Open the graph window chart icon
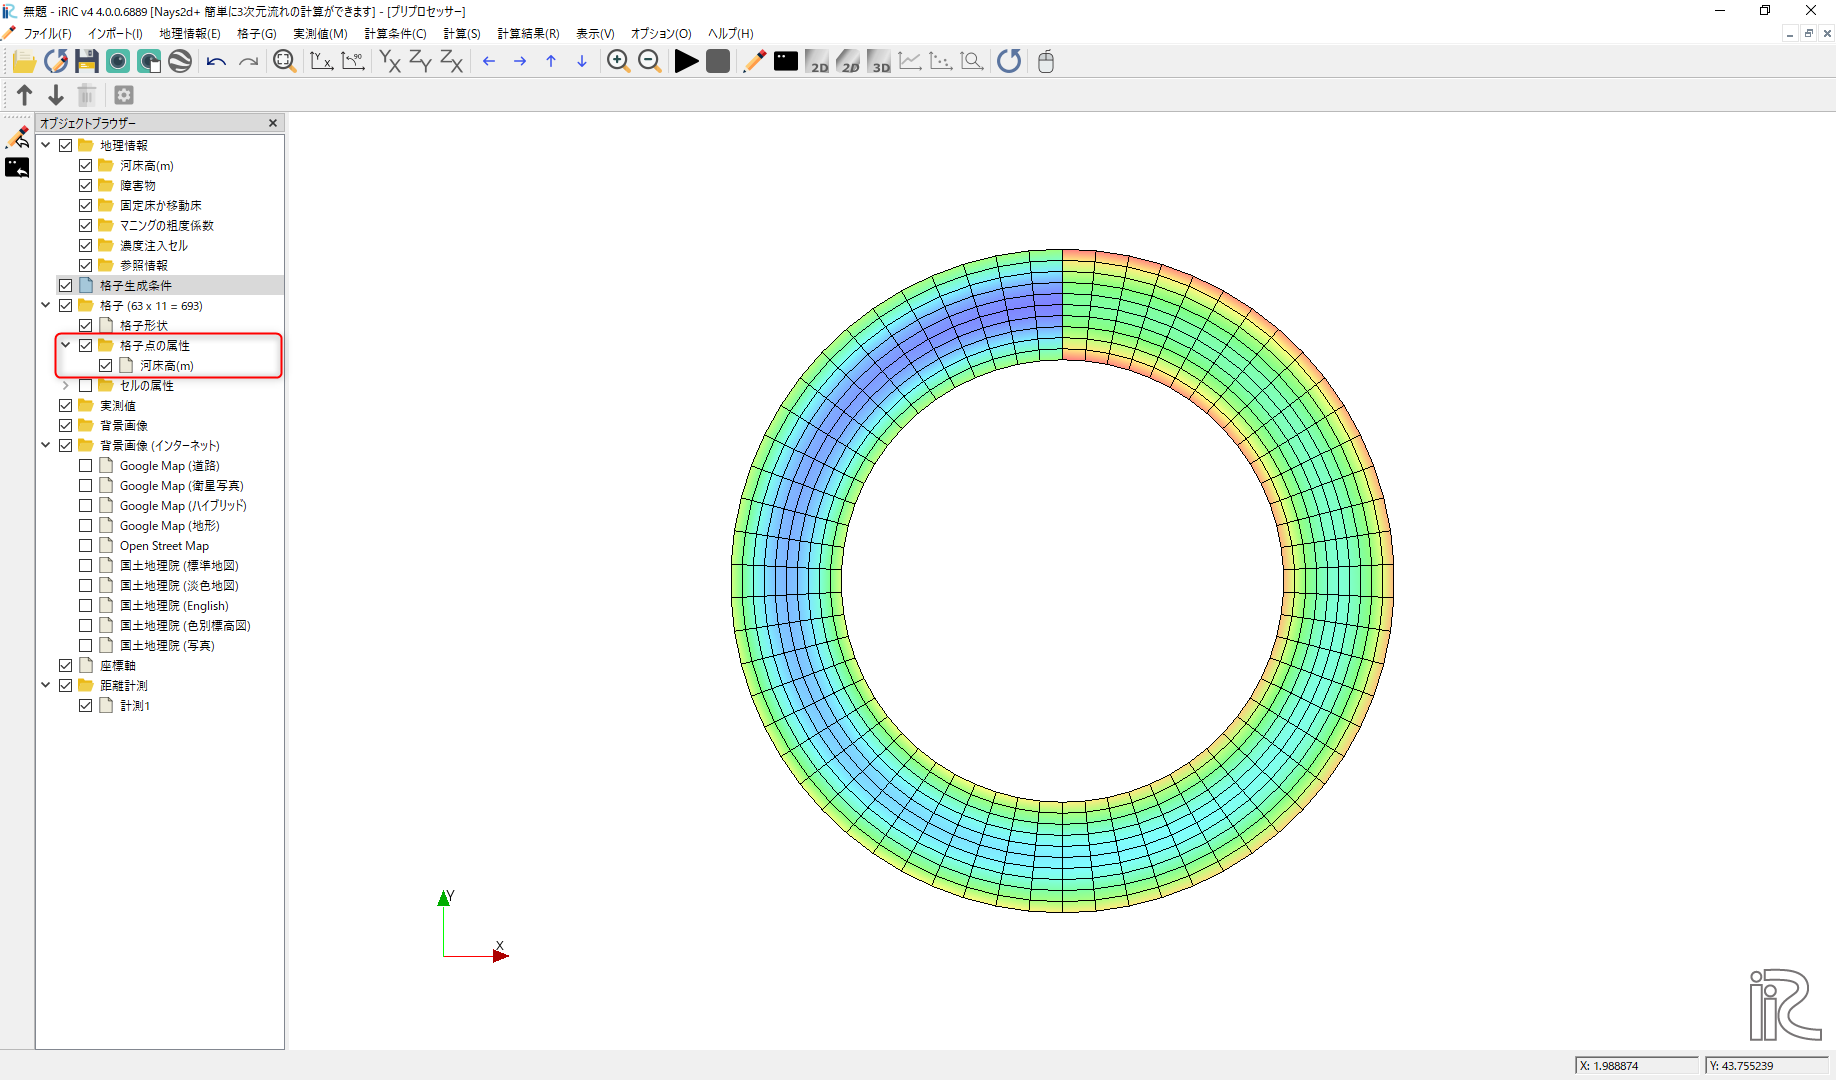The height and width of the screenshot is (1080, 1836). click(x=910, y=62)
